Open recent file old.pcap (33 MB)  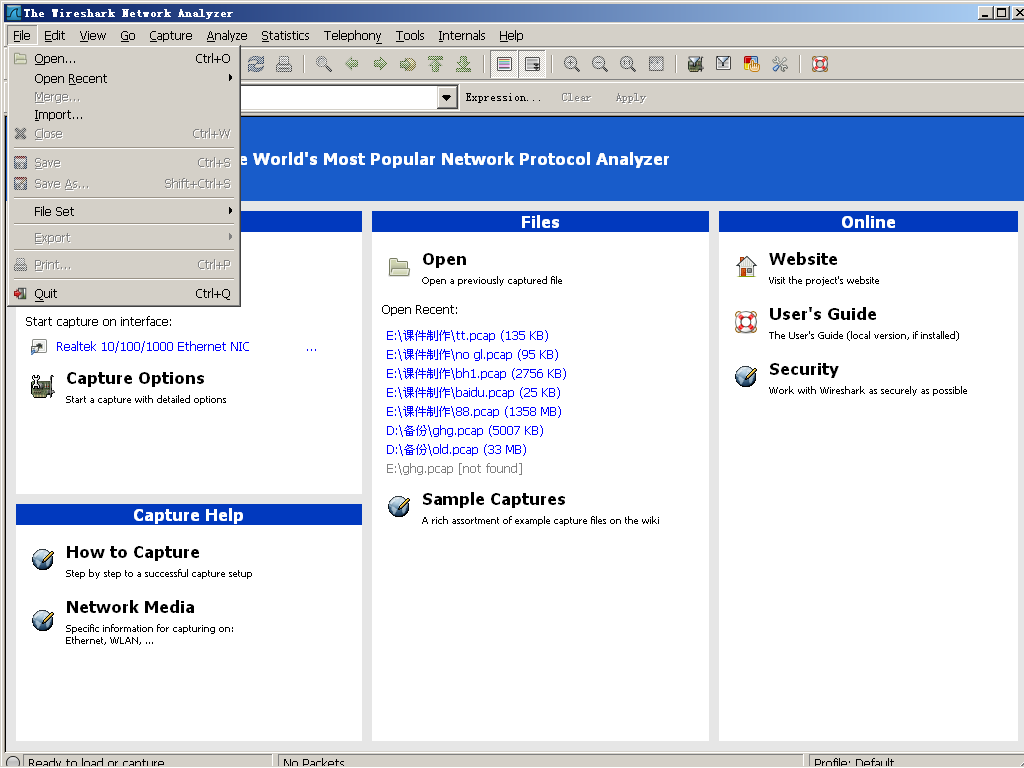coord(456,449)
